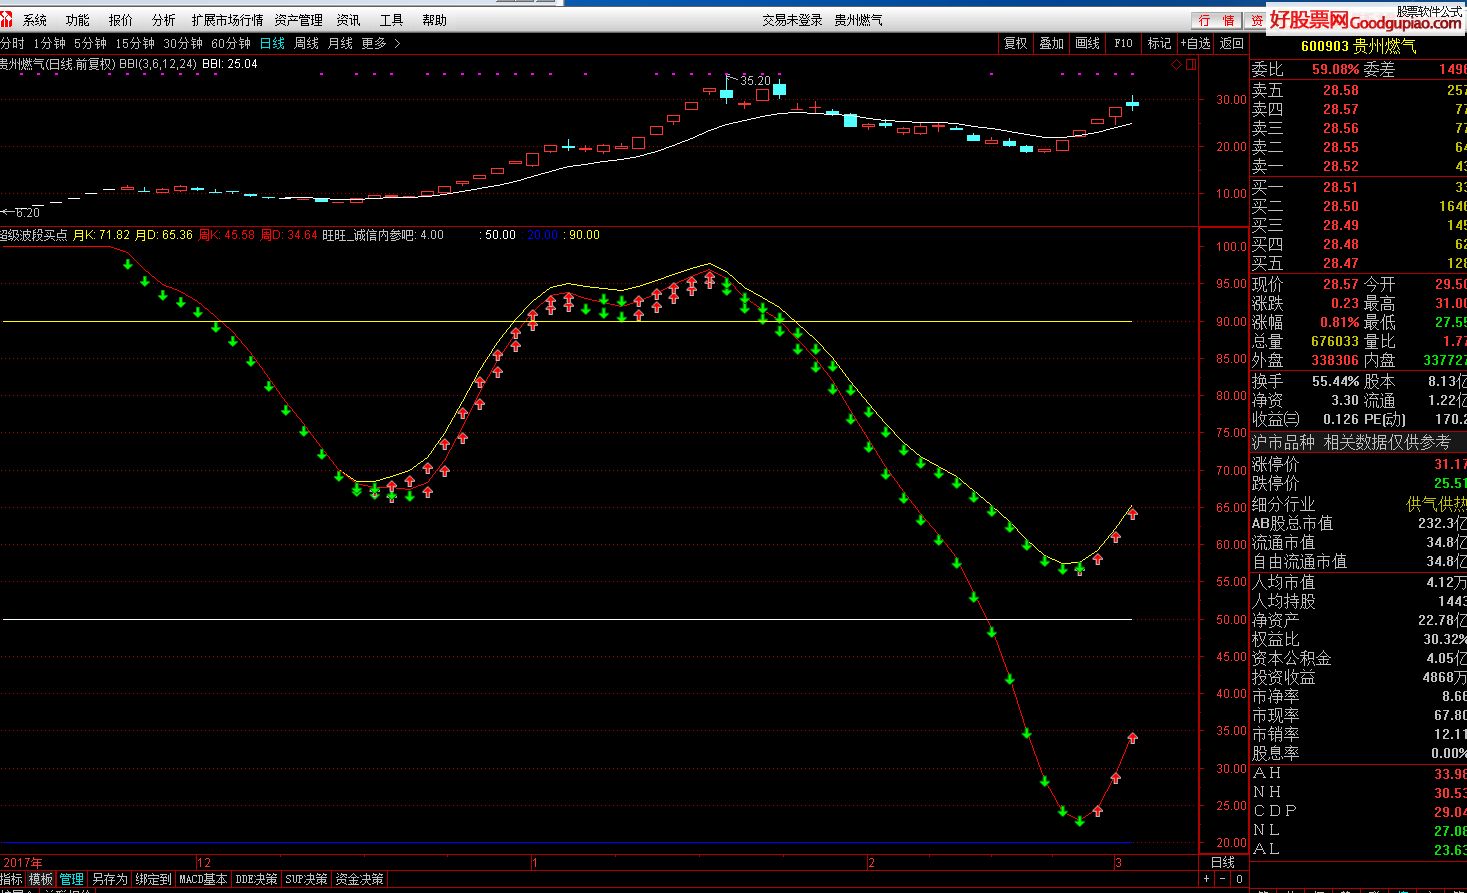
Task: Click the 卖一 price 28.52
Action: pyautogui.click(x=1340, y=166)
